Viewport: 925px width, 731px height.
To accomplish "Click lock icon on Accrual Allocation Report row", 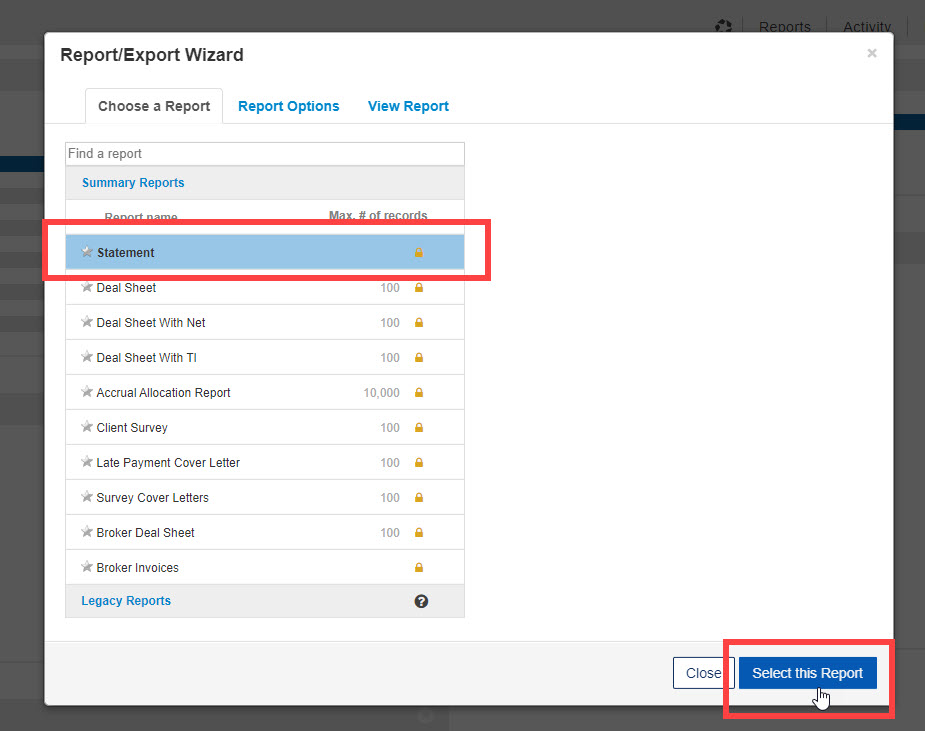I will [418, 393].
